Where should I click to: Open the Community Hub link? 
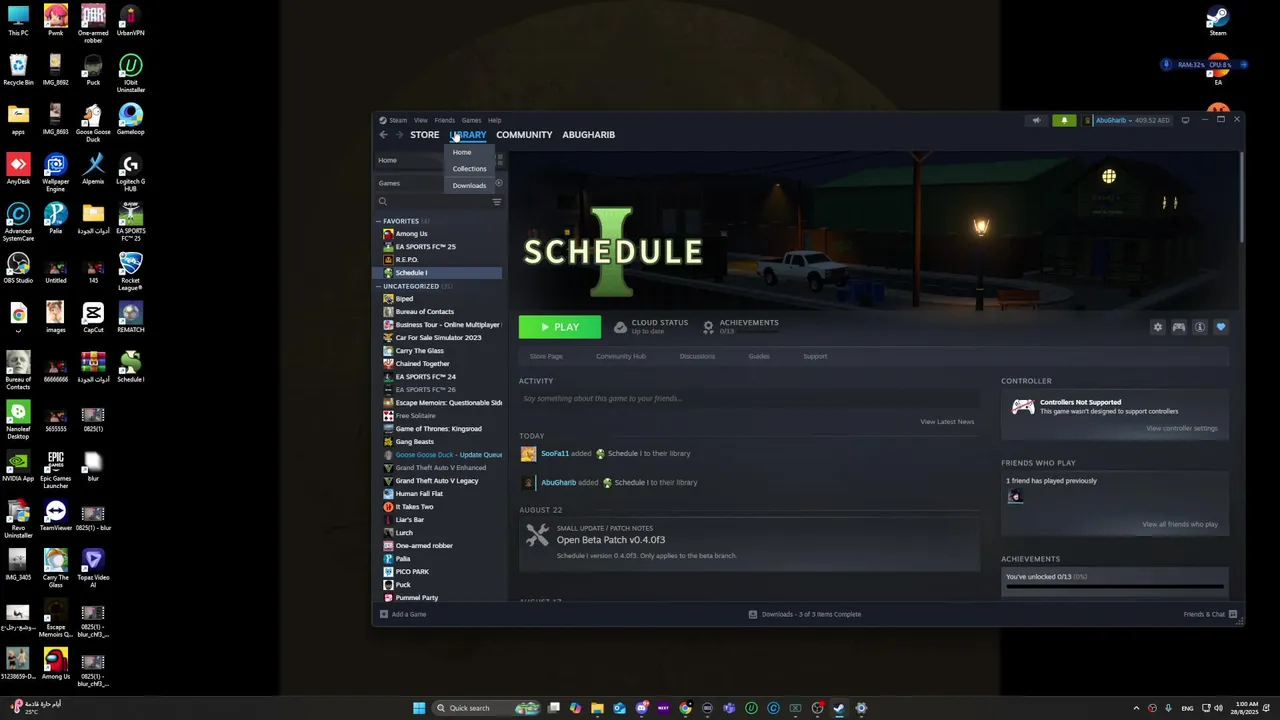pos(621,356)
